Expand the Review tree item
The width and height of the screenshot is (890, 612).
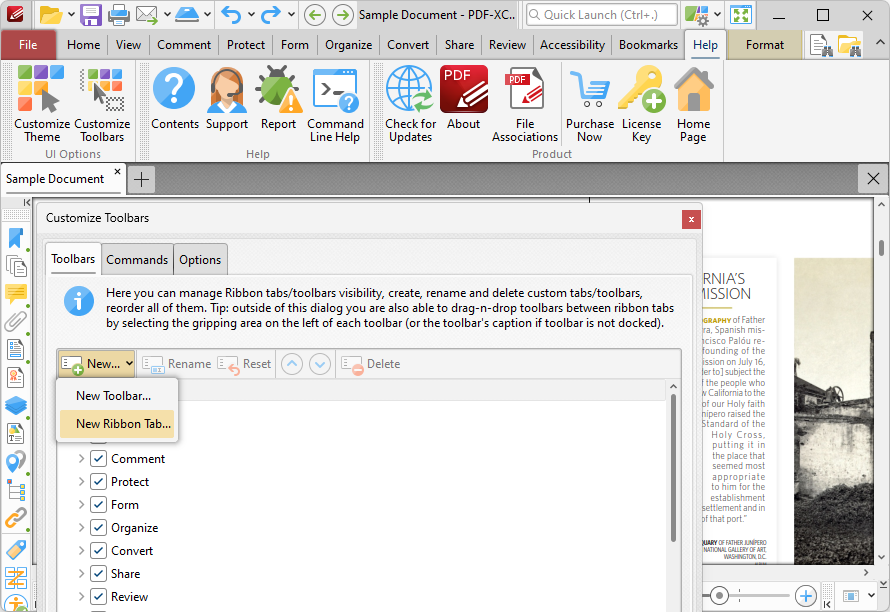(x=81, y=597)
